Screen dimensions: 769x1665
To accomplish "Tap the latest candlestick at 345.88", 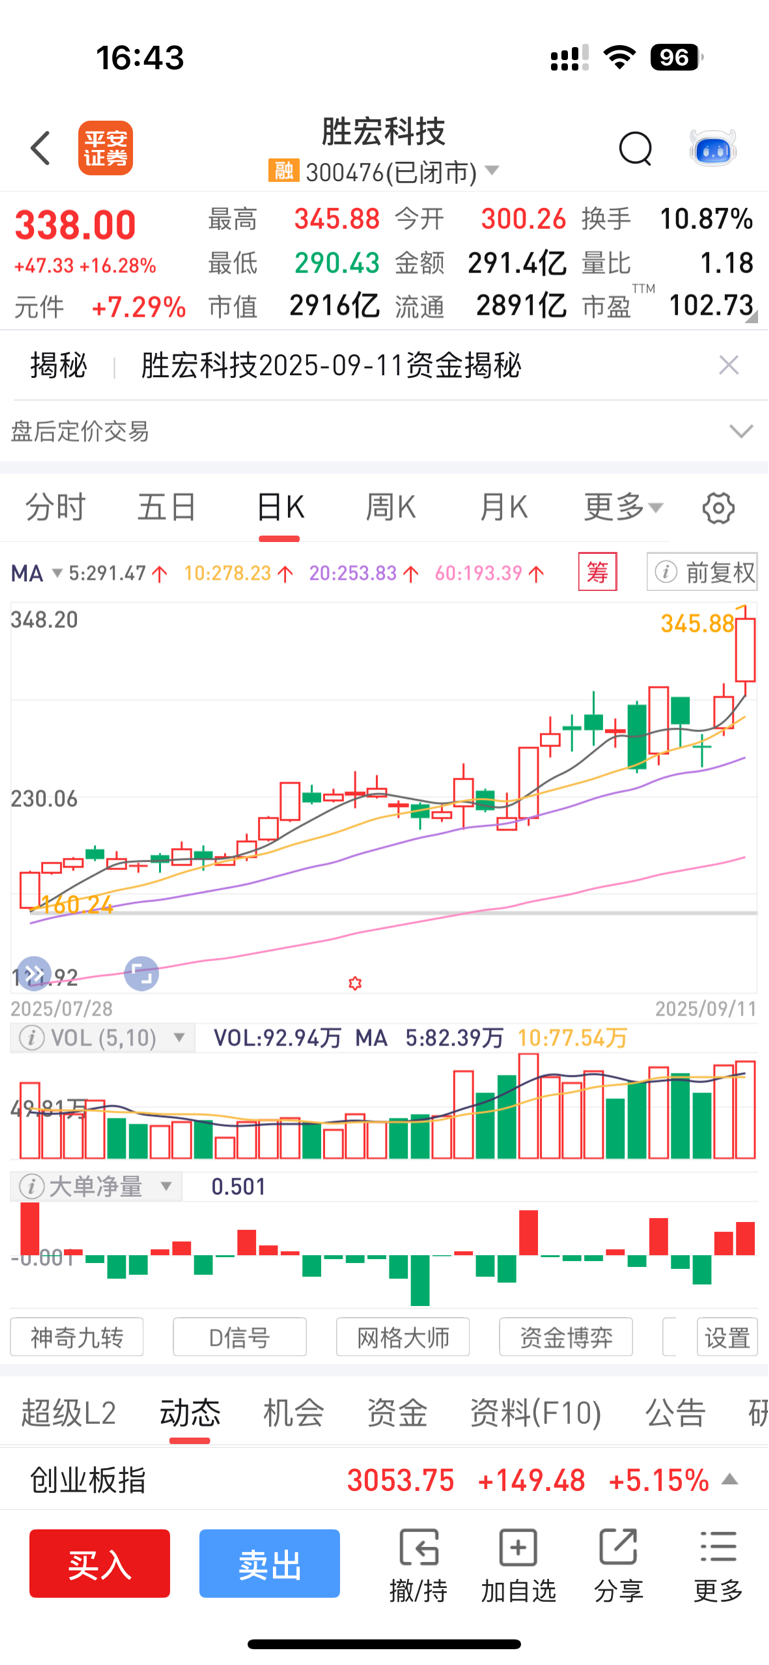I will [x=744, y=648].
